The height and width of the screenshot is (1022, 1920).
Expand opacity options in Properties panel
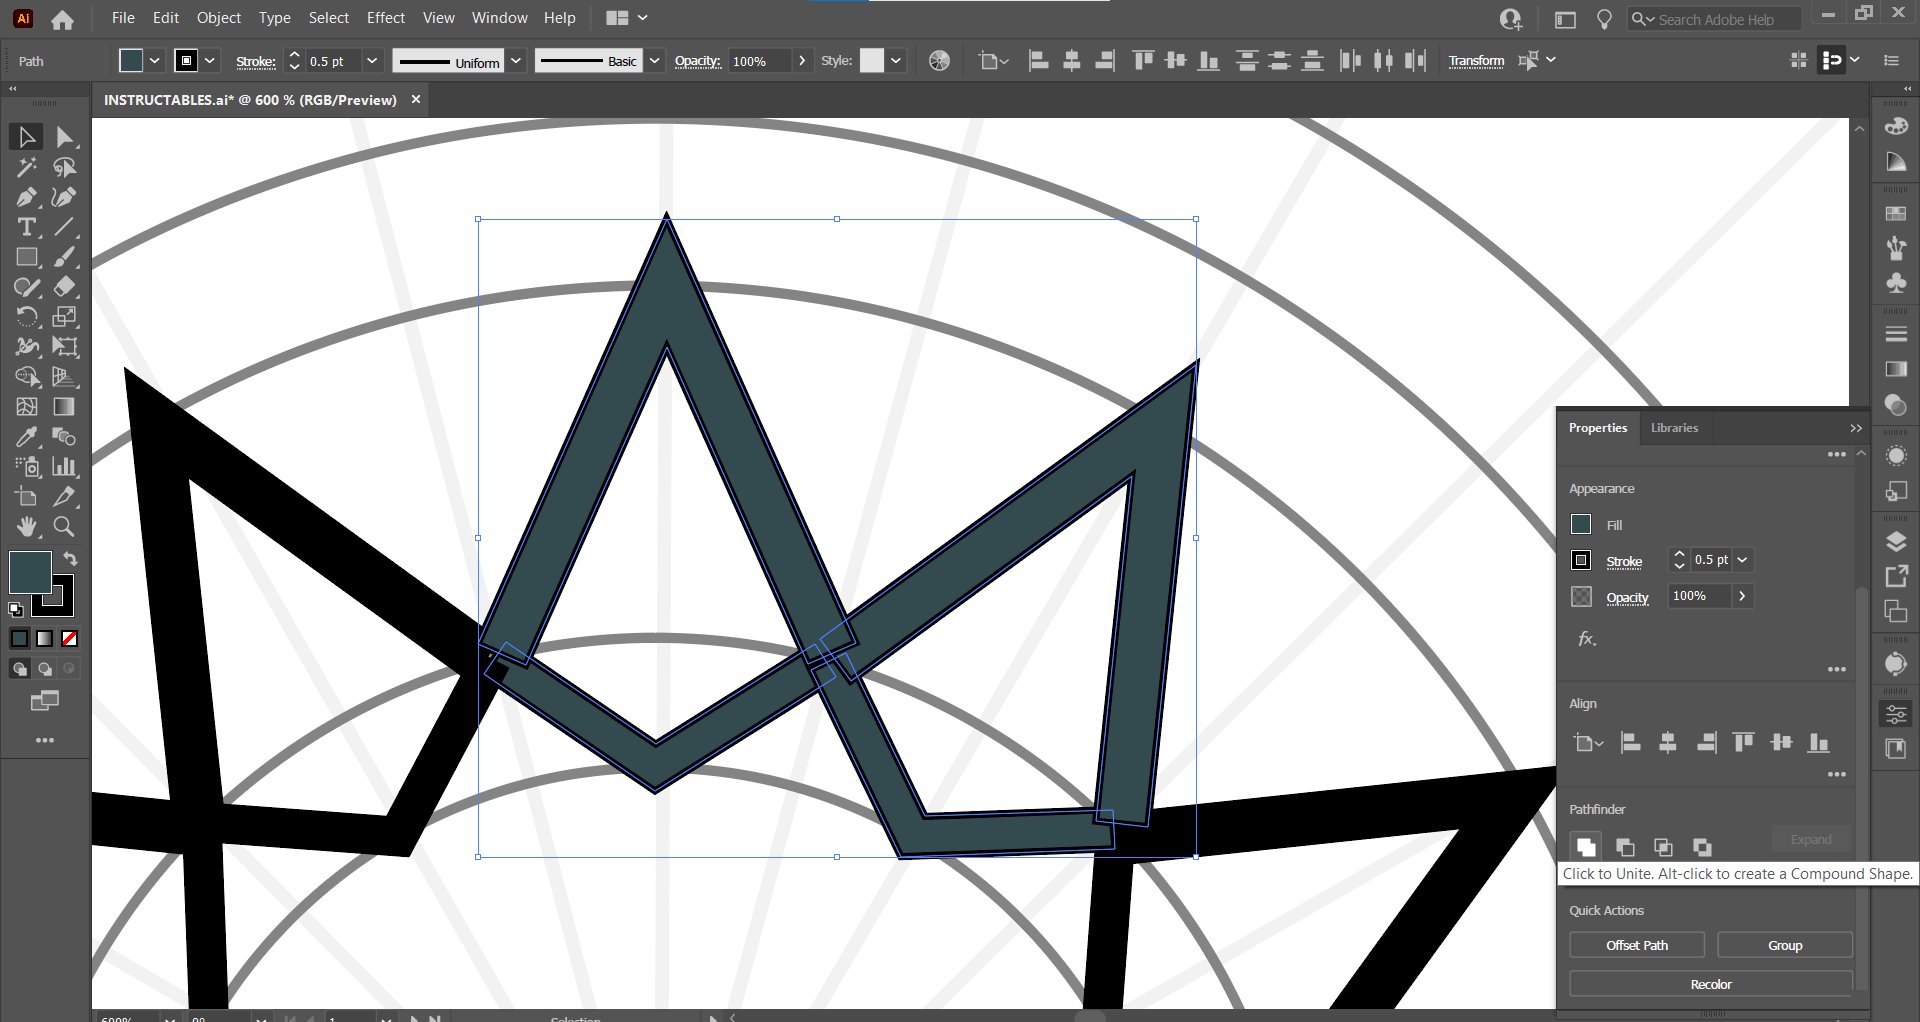1742,596
